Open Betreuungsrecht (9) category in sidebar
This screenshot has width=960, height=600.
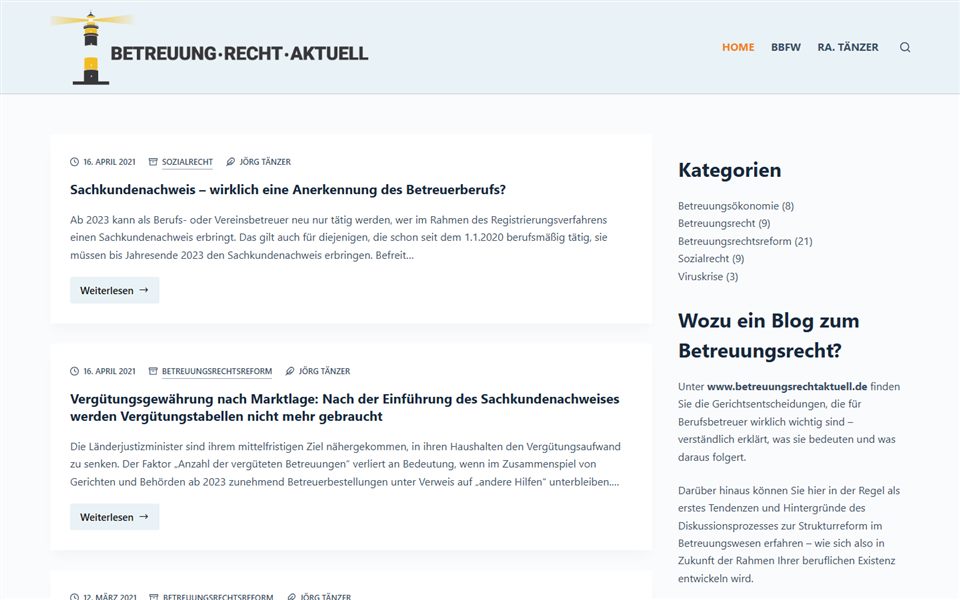(x=724, y=223)
